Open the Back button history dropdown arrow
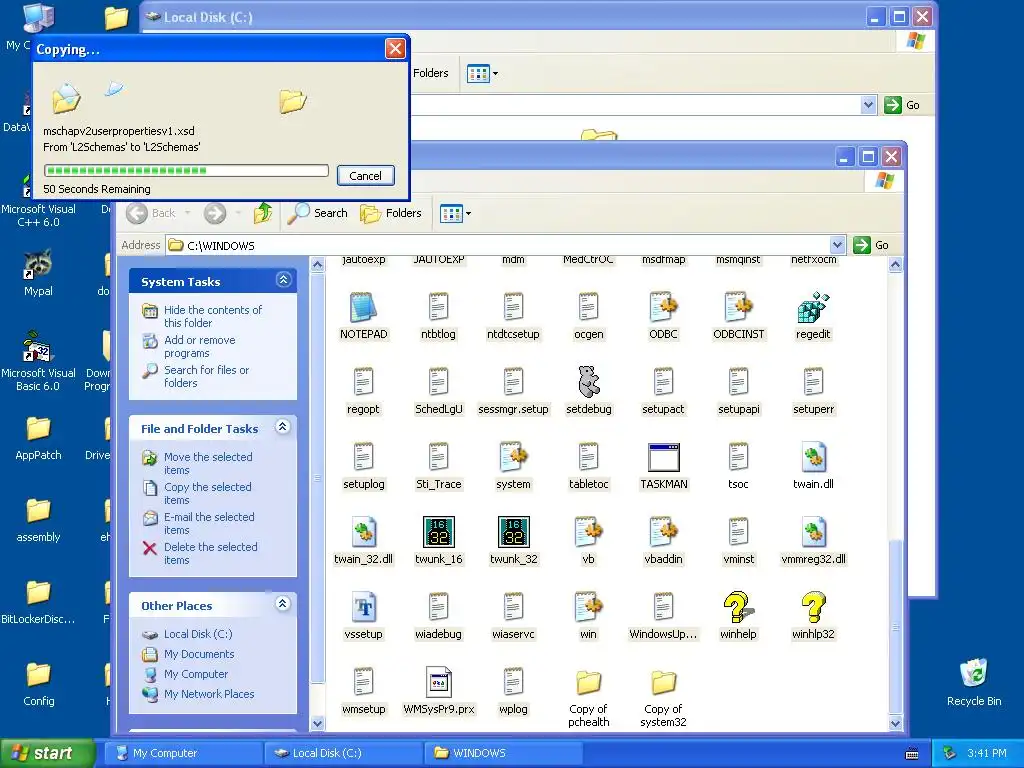1024x768 pixels. 187,213
